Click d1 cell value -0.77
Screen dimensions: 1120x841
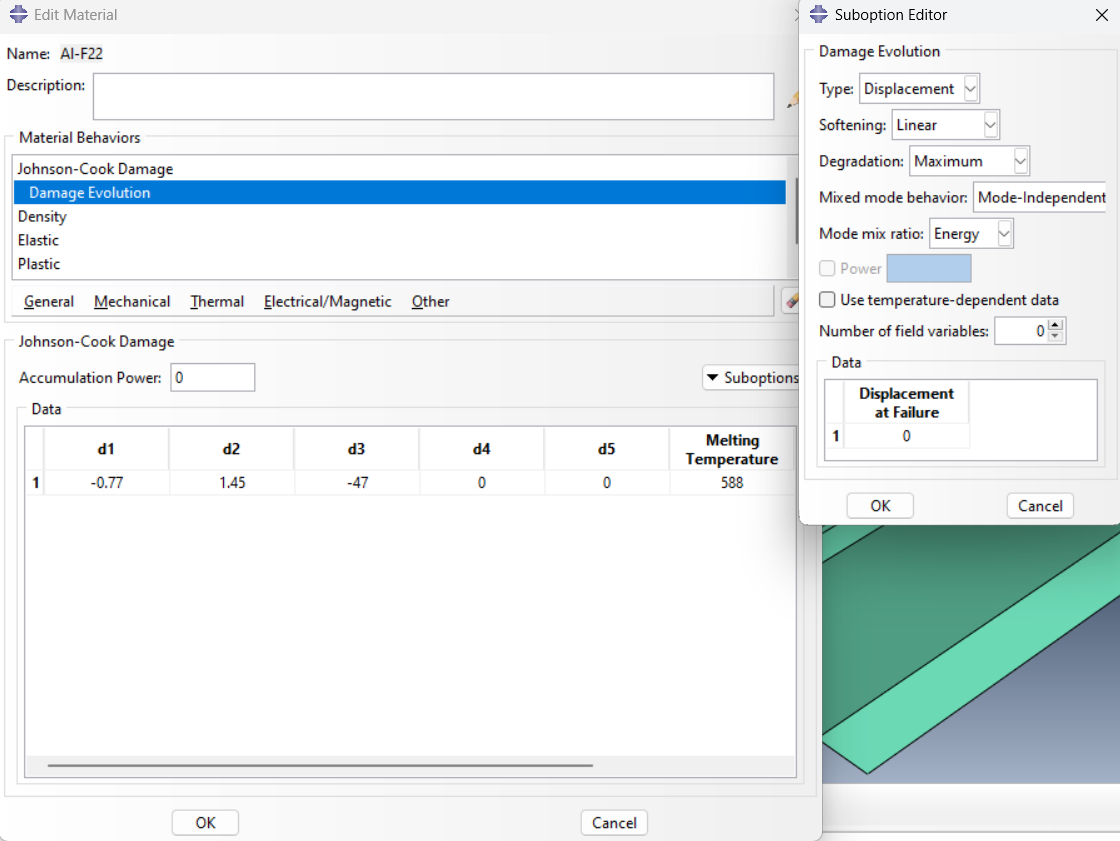click(x=106, y=483)
